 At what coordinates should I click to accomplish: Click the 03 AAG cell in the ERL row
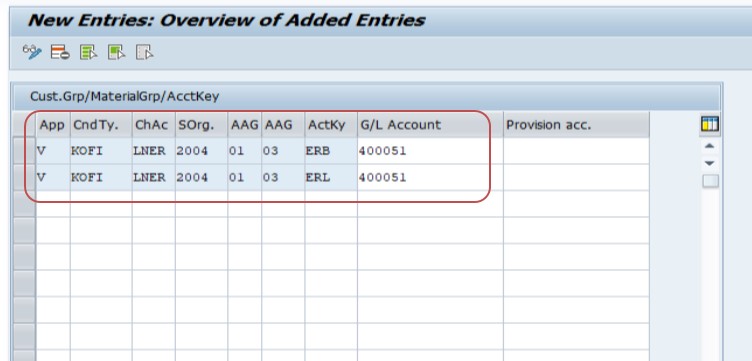(283, 177)
